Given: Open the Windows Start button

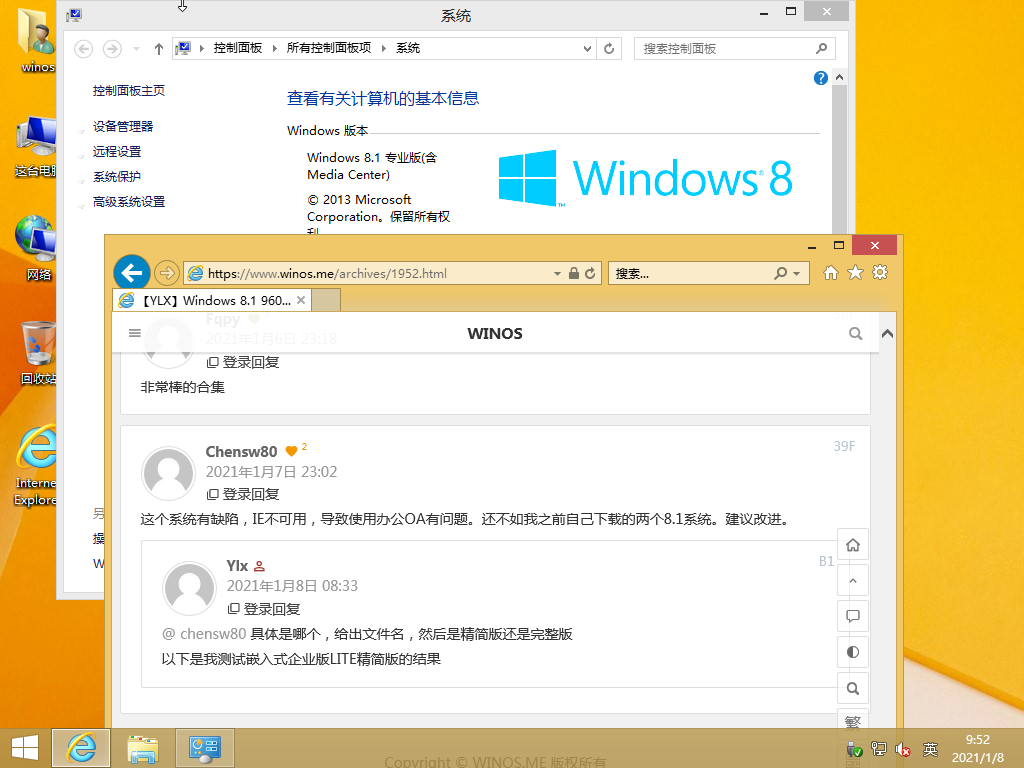Looking at the screenshot, I should pos(25,748).
